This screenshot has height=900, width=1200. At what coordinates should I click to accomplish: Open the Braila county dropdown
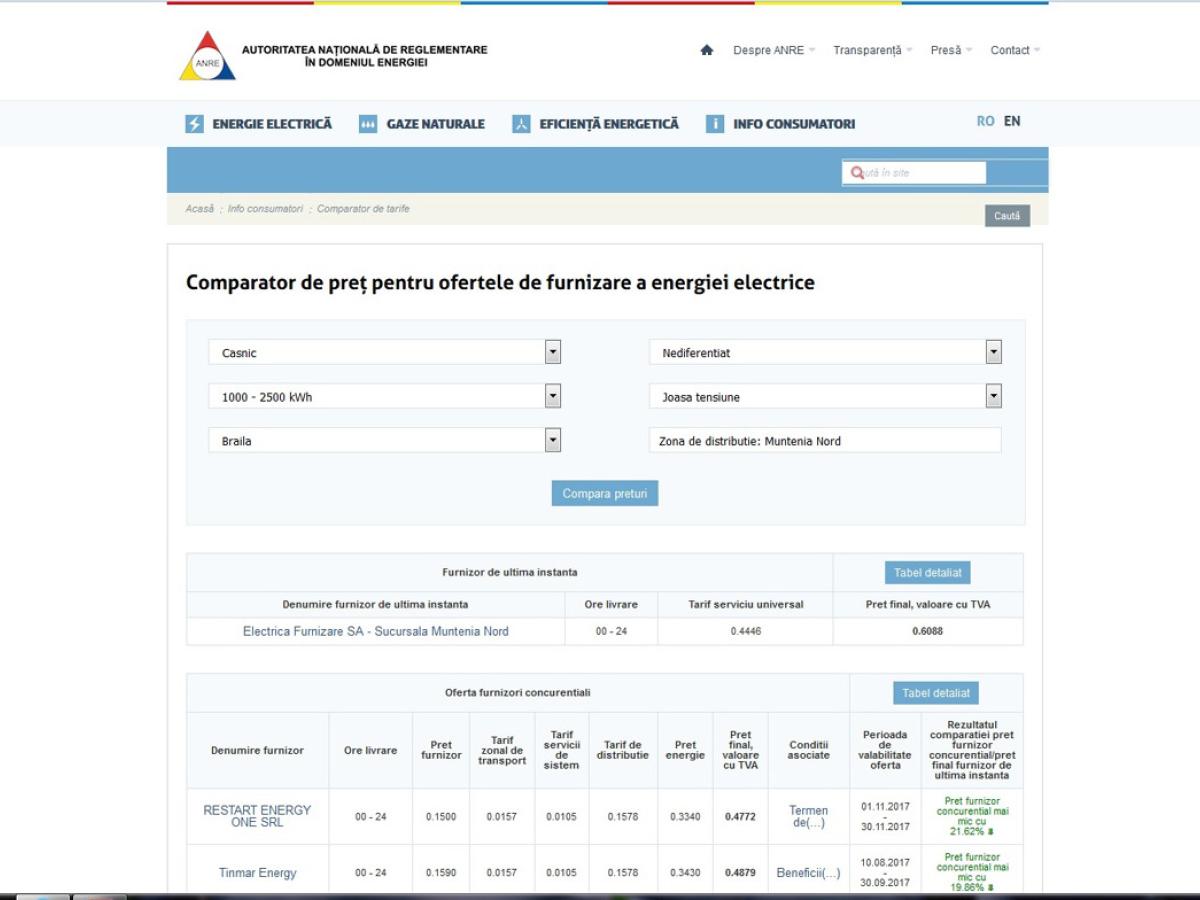click(x=553, y=440)
